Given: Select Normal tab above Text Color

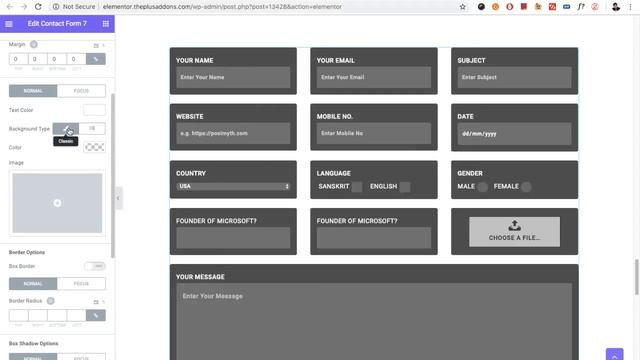Looking at the screenshot, I should (x=33, y=91).
